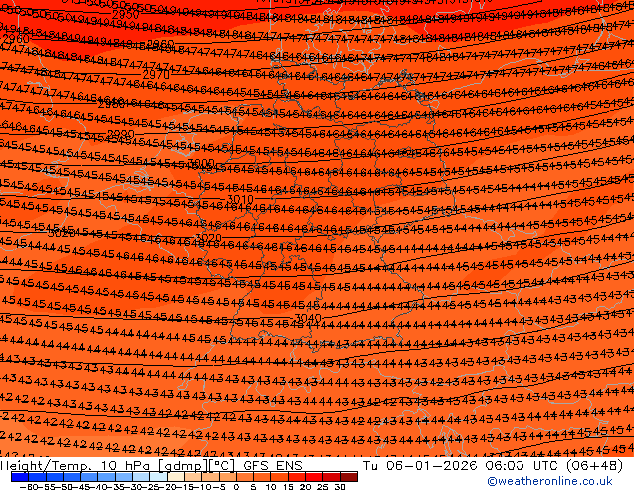Click the 'Height/Temp. 10 hPa' map title
This screenshot has height=490, width=634.
pyautogui.click(x=77, y=466)
